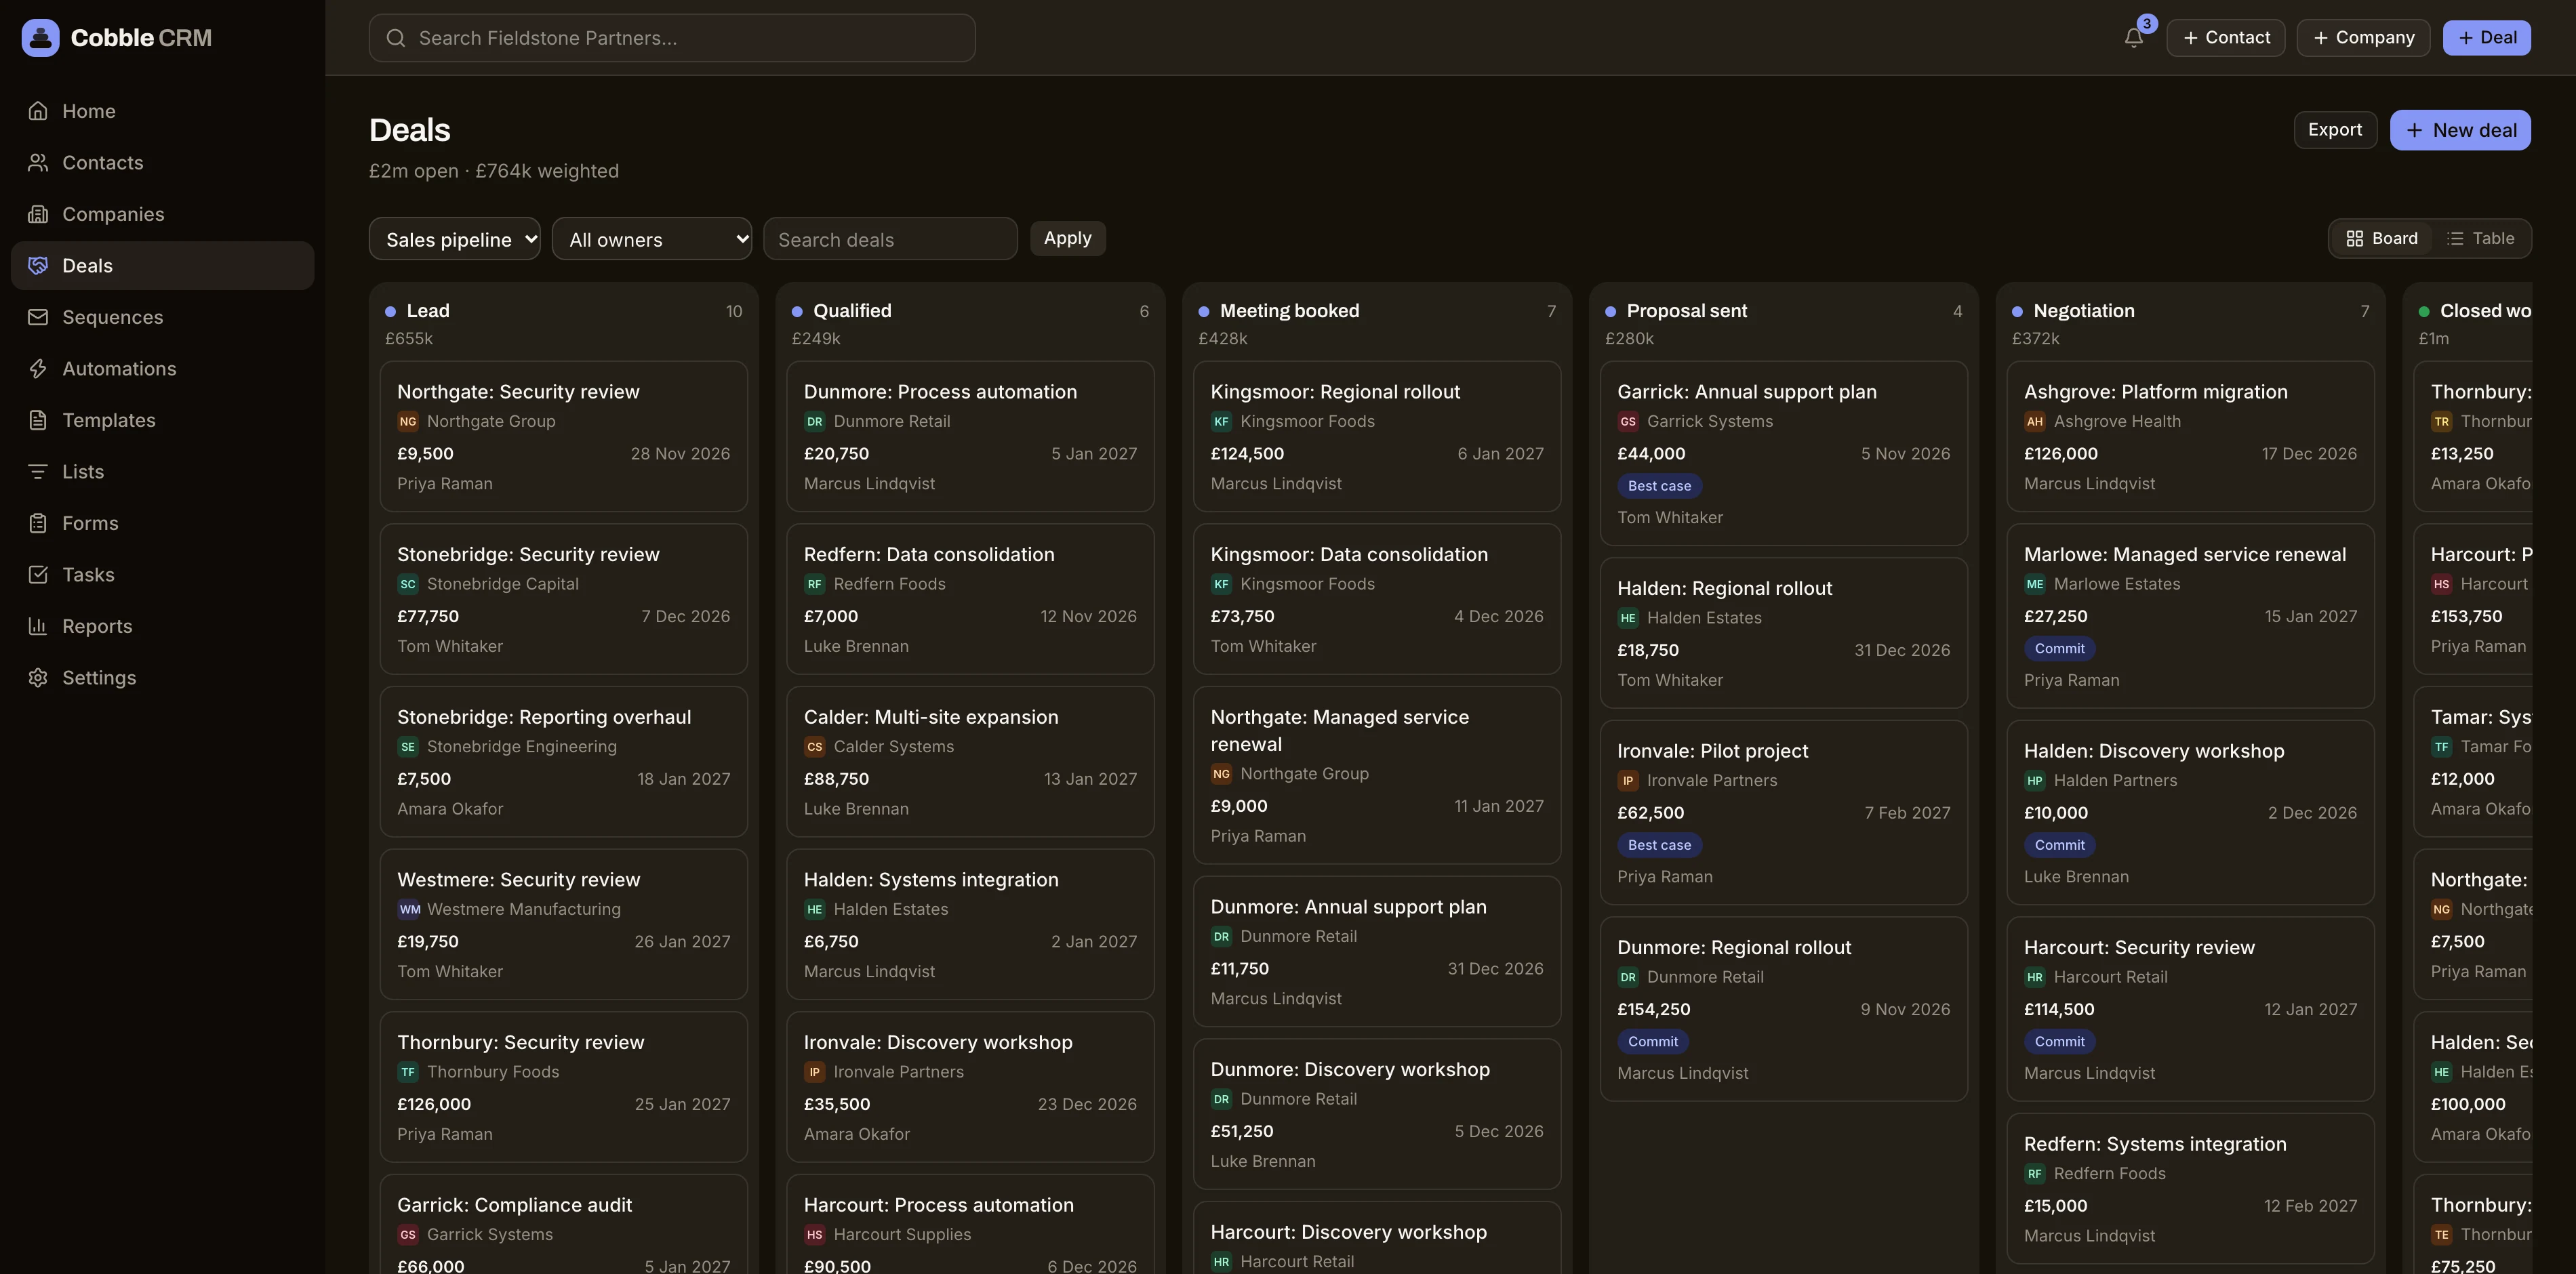2576x1274 pixels.
Task: Click the top bar Deal button
Action: (x=2486, y=38)
